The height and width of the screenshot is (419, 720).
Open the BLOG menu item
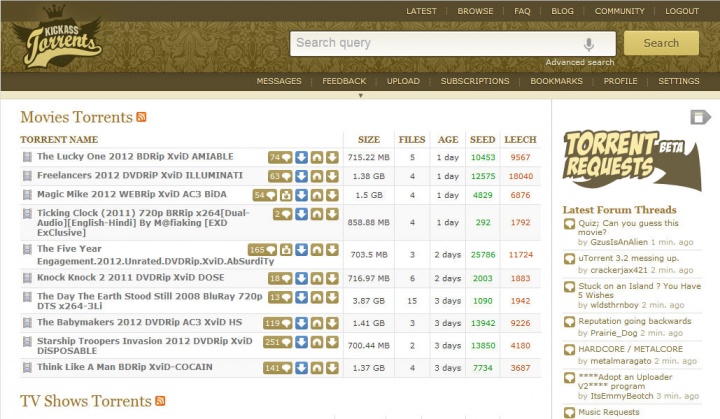click(562, 11)
